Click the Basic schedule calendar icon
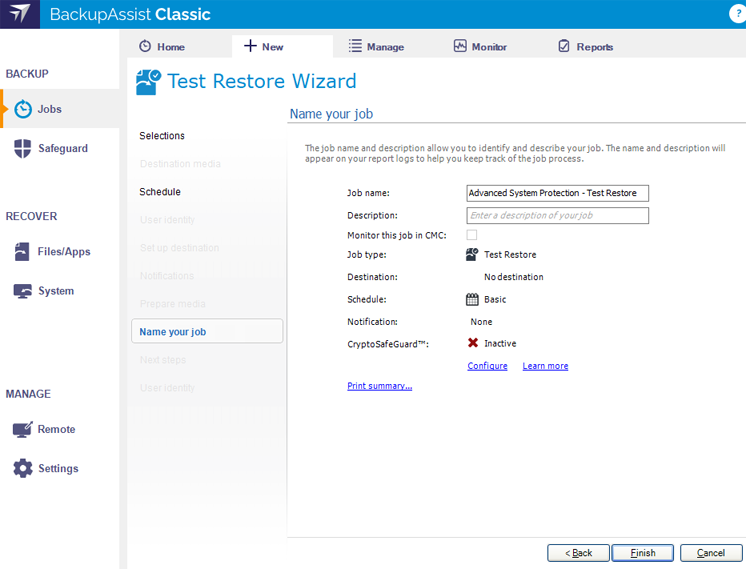Screen dimensions: 746x569 point(472,299)
